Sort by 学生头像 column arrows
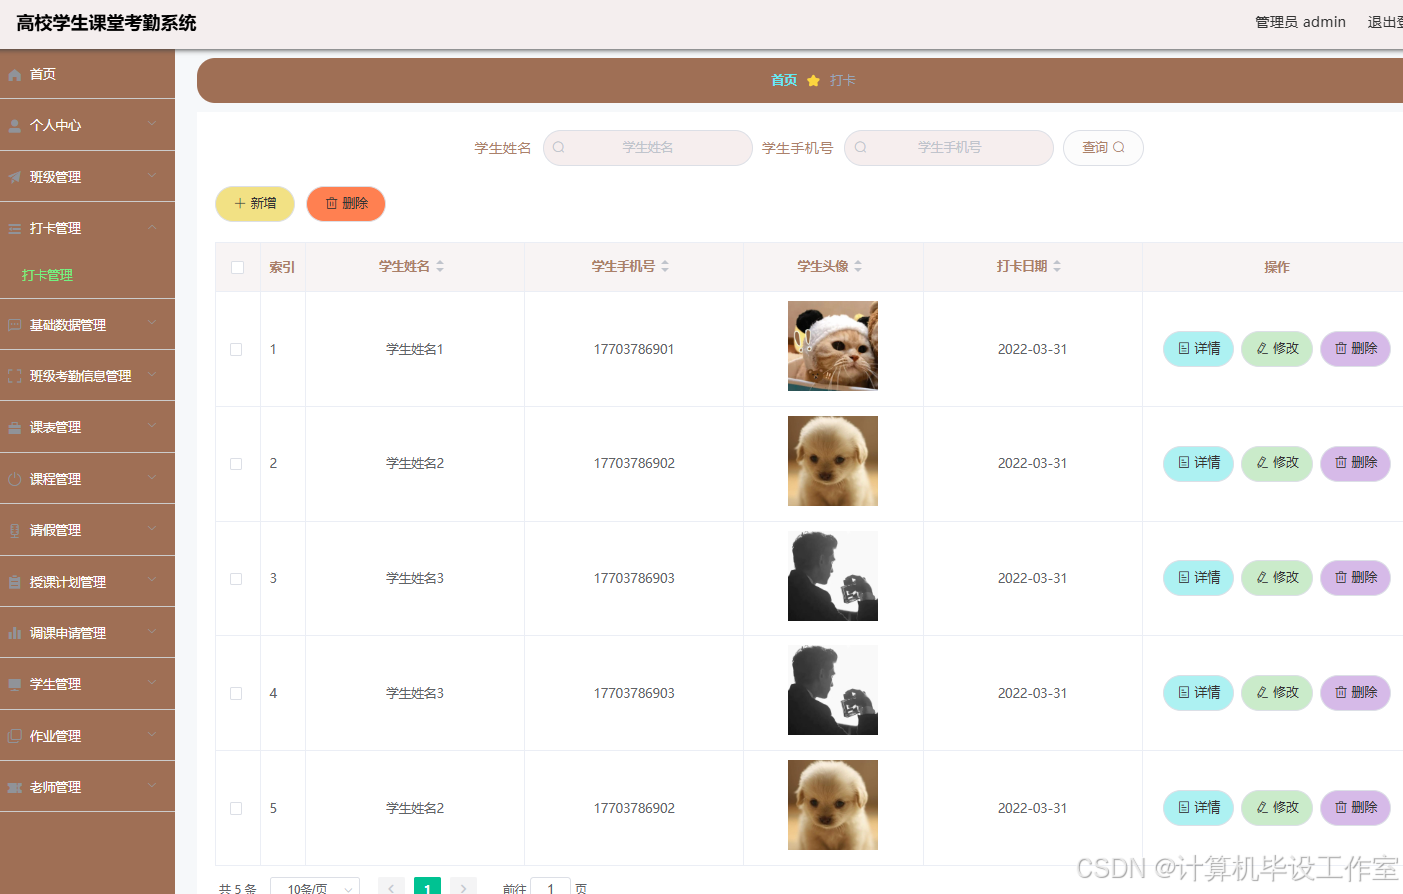Image resolution: width=1403 pixels, height=894 pixels. coord(858,266)
